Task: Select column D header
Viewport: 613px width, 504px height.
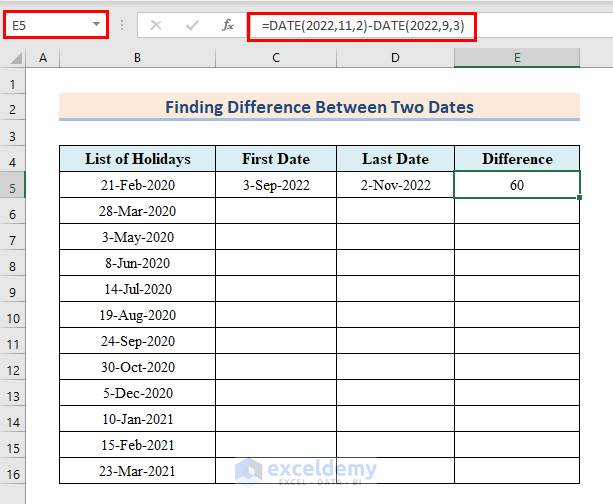Action: (x=395, y=58)
